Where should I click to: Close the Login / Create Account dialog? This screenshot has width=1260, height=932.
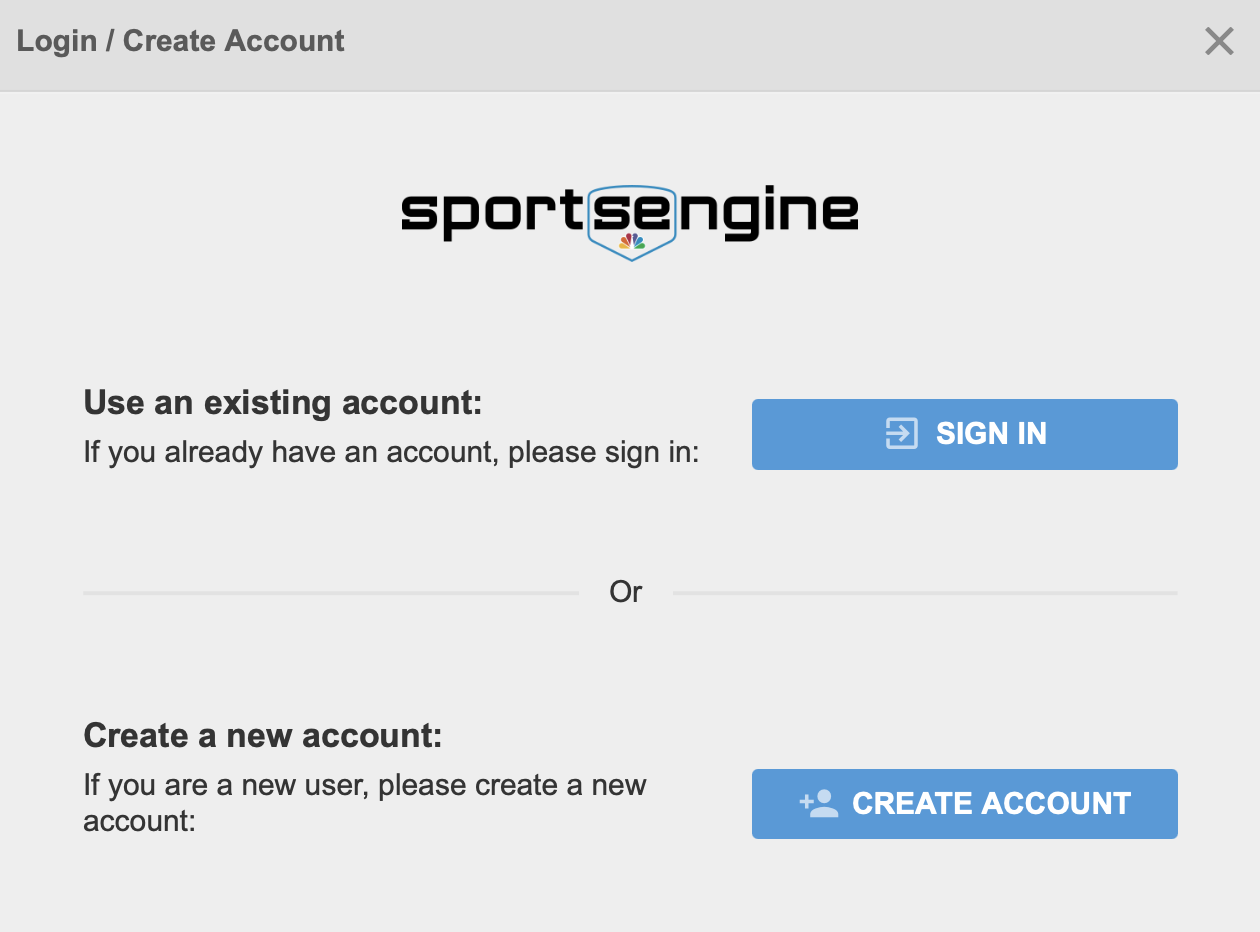click(x=1219, y=42)
